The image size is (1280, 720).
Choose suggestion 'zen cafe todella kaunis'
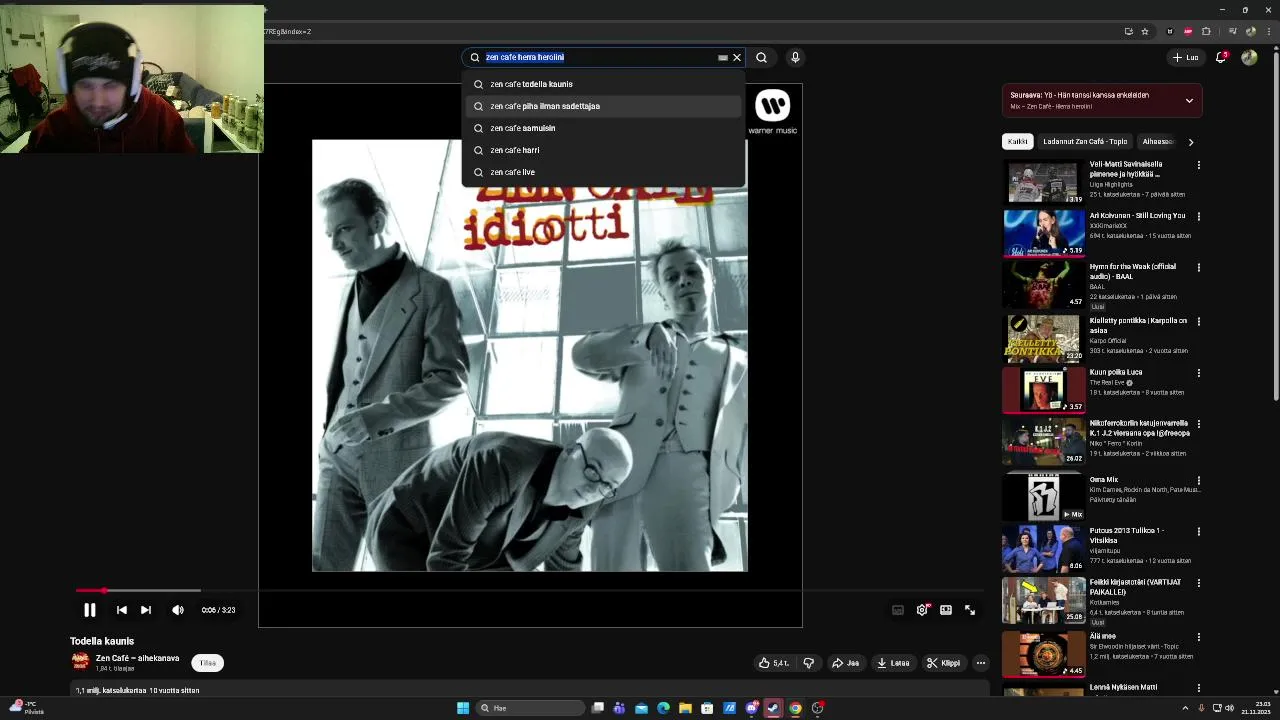pos(603,84)
